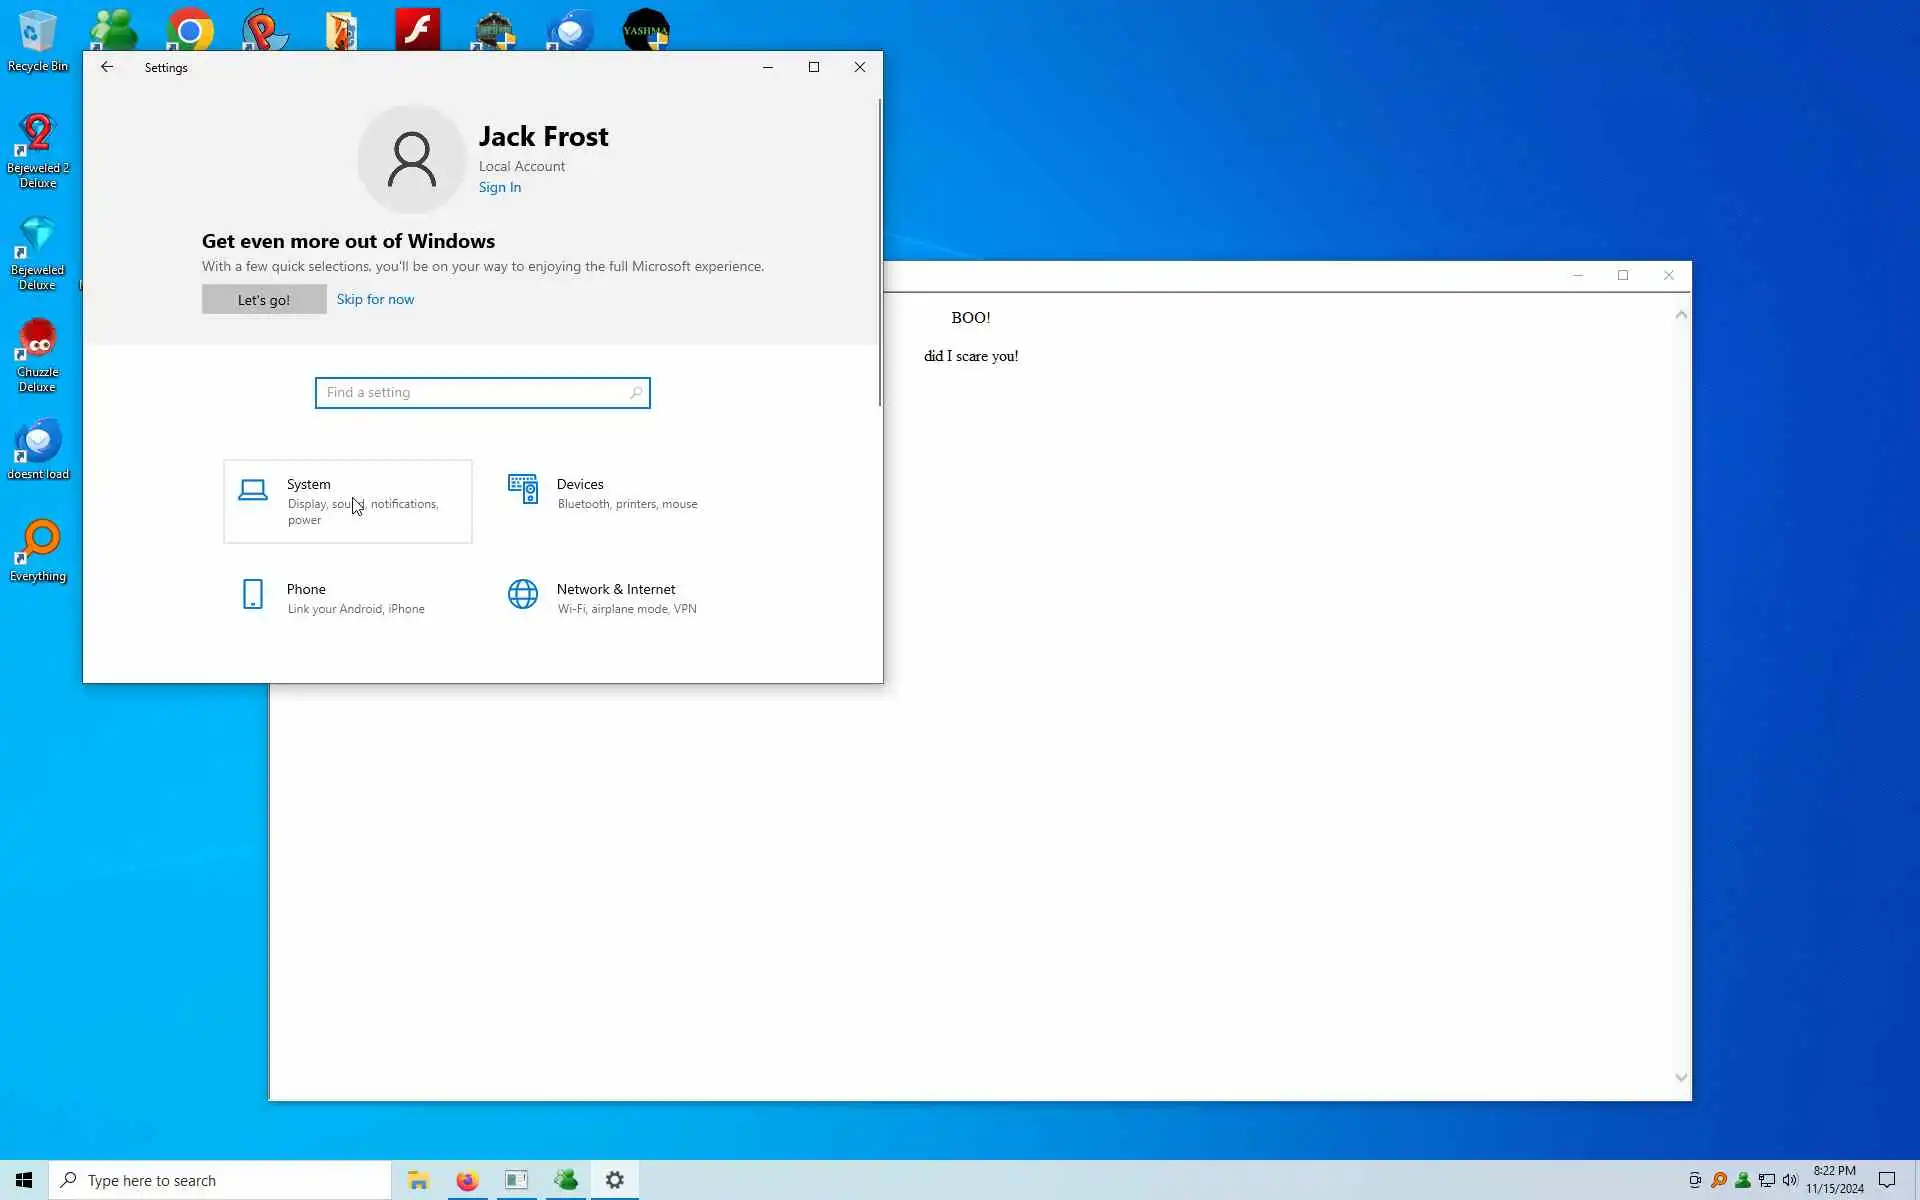Focus the Find a setting search box
This screenshot has height=1200, width=1920.
pyautogui.click(x=475, y=393)
